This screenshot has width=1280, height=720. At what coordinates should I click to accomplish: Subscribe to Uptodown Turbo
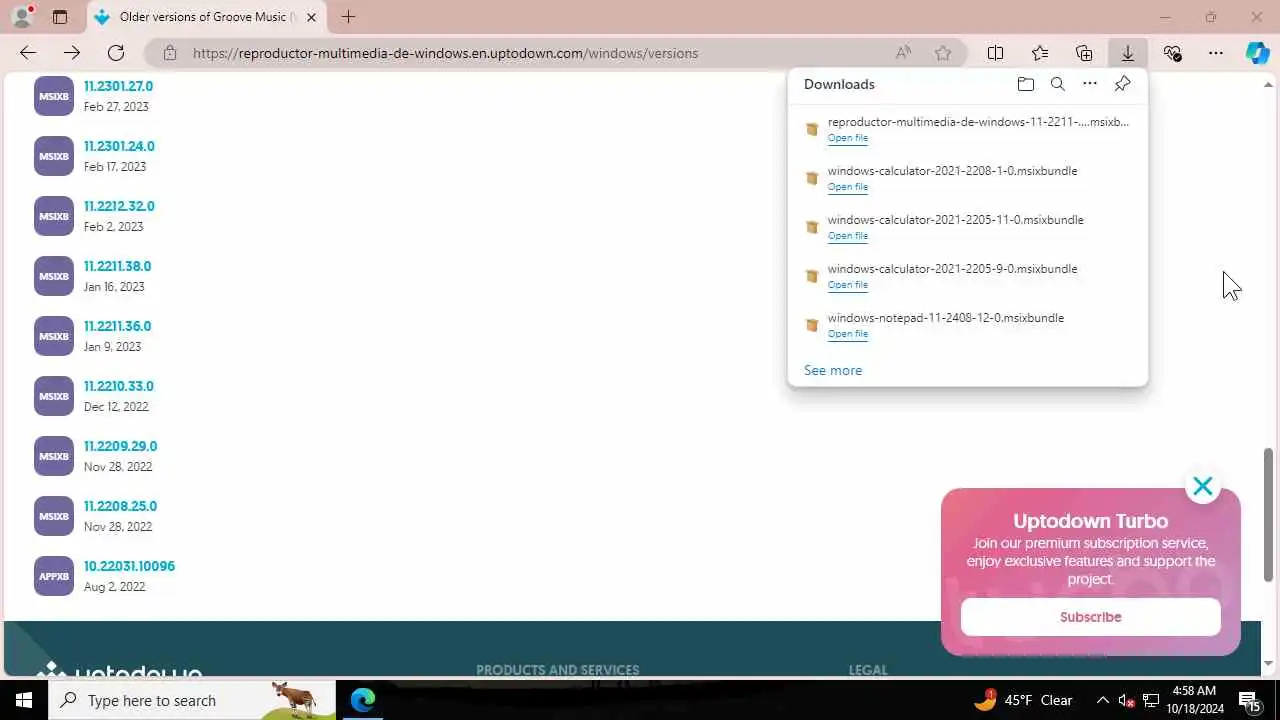(x=1090, y=617)
